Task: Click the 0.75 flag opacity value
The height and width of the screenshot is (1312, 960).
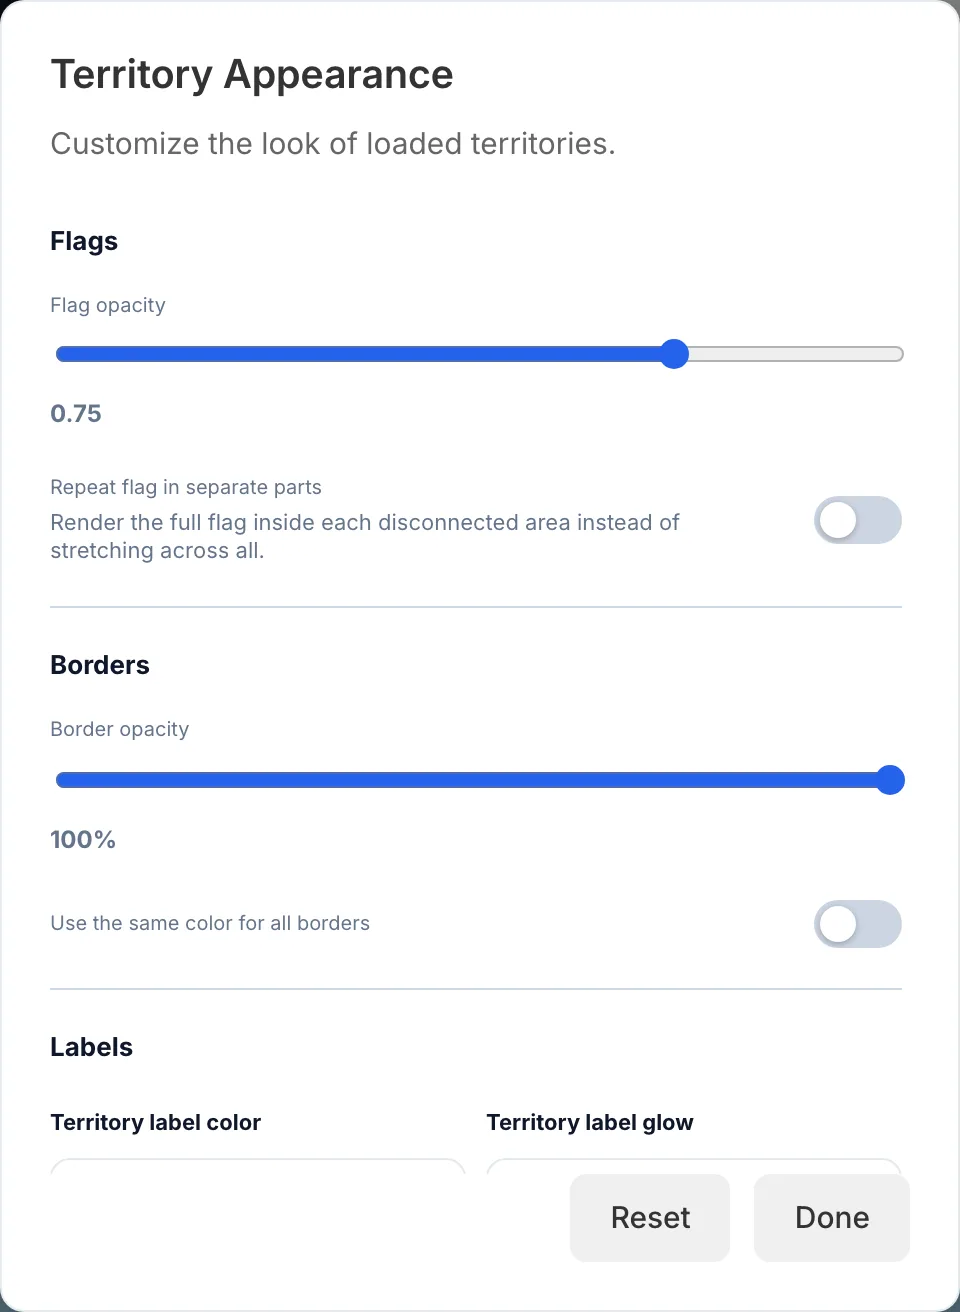Action: pos(76,413)
